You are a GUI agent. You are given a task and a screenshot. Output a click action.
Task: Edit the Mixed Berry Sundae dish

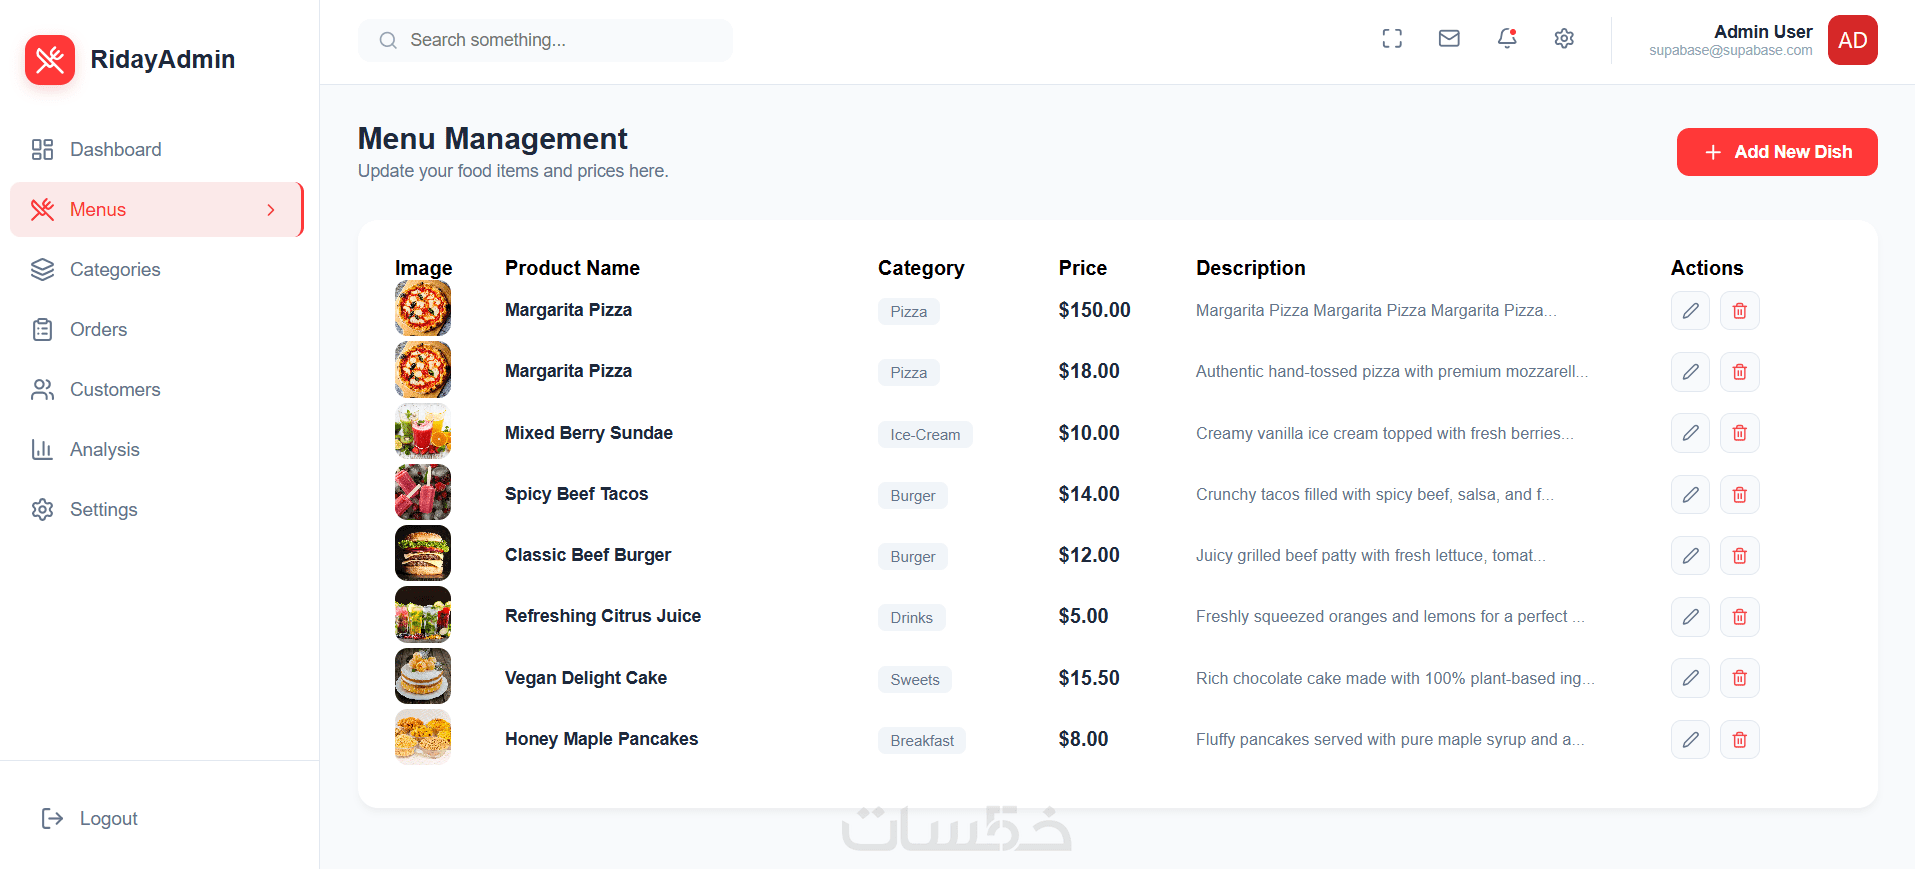[1690, 433]
